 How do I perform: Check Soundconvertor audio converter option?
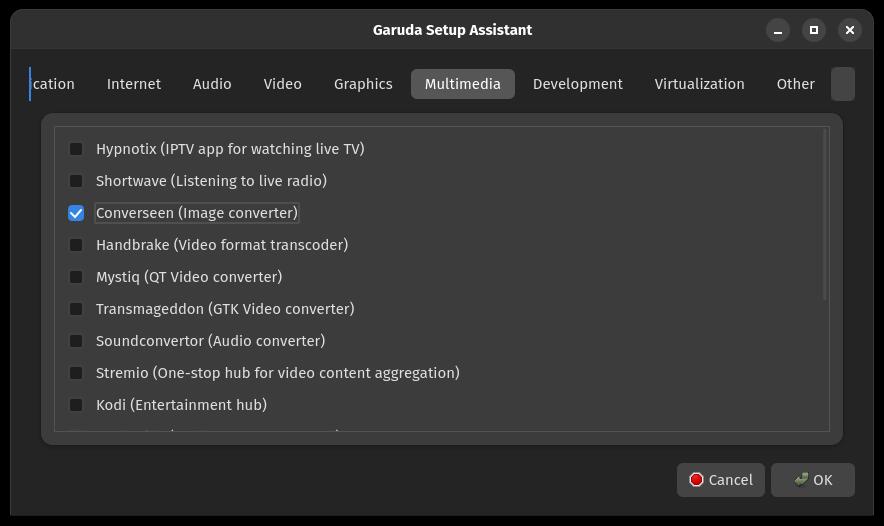[76, 341]
